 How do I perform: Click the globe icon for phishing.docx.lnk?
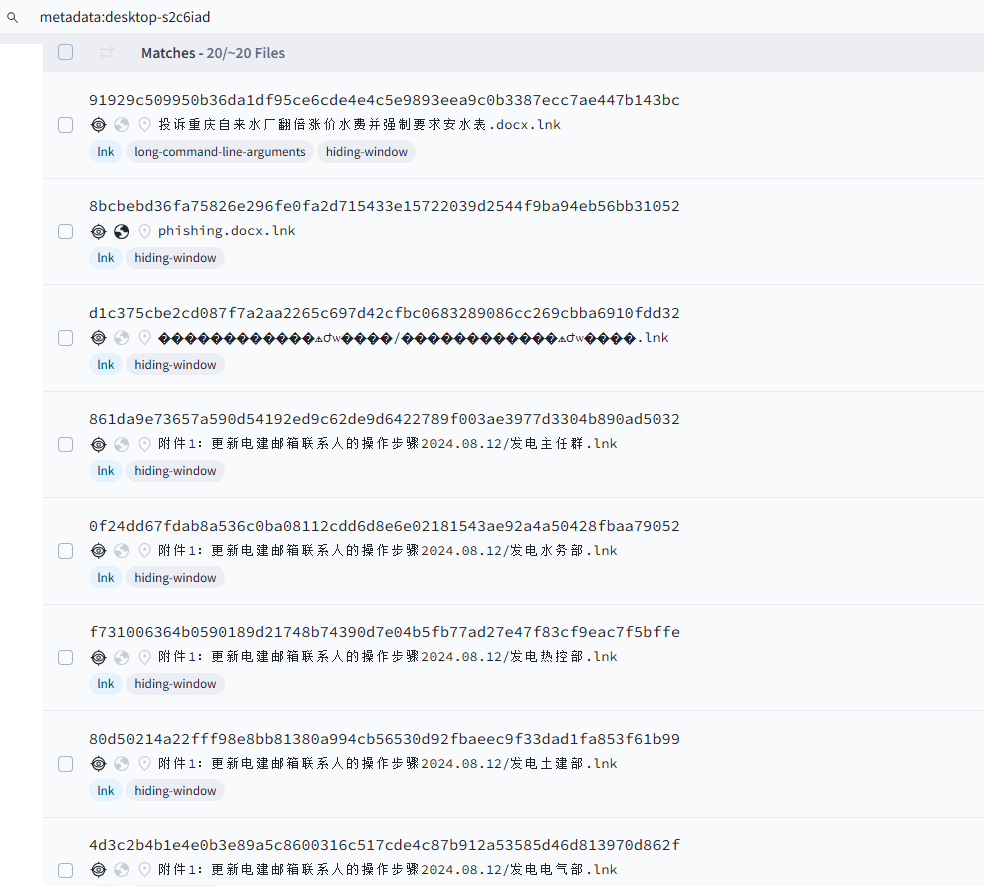point(121,231)
